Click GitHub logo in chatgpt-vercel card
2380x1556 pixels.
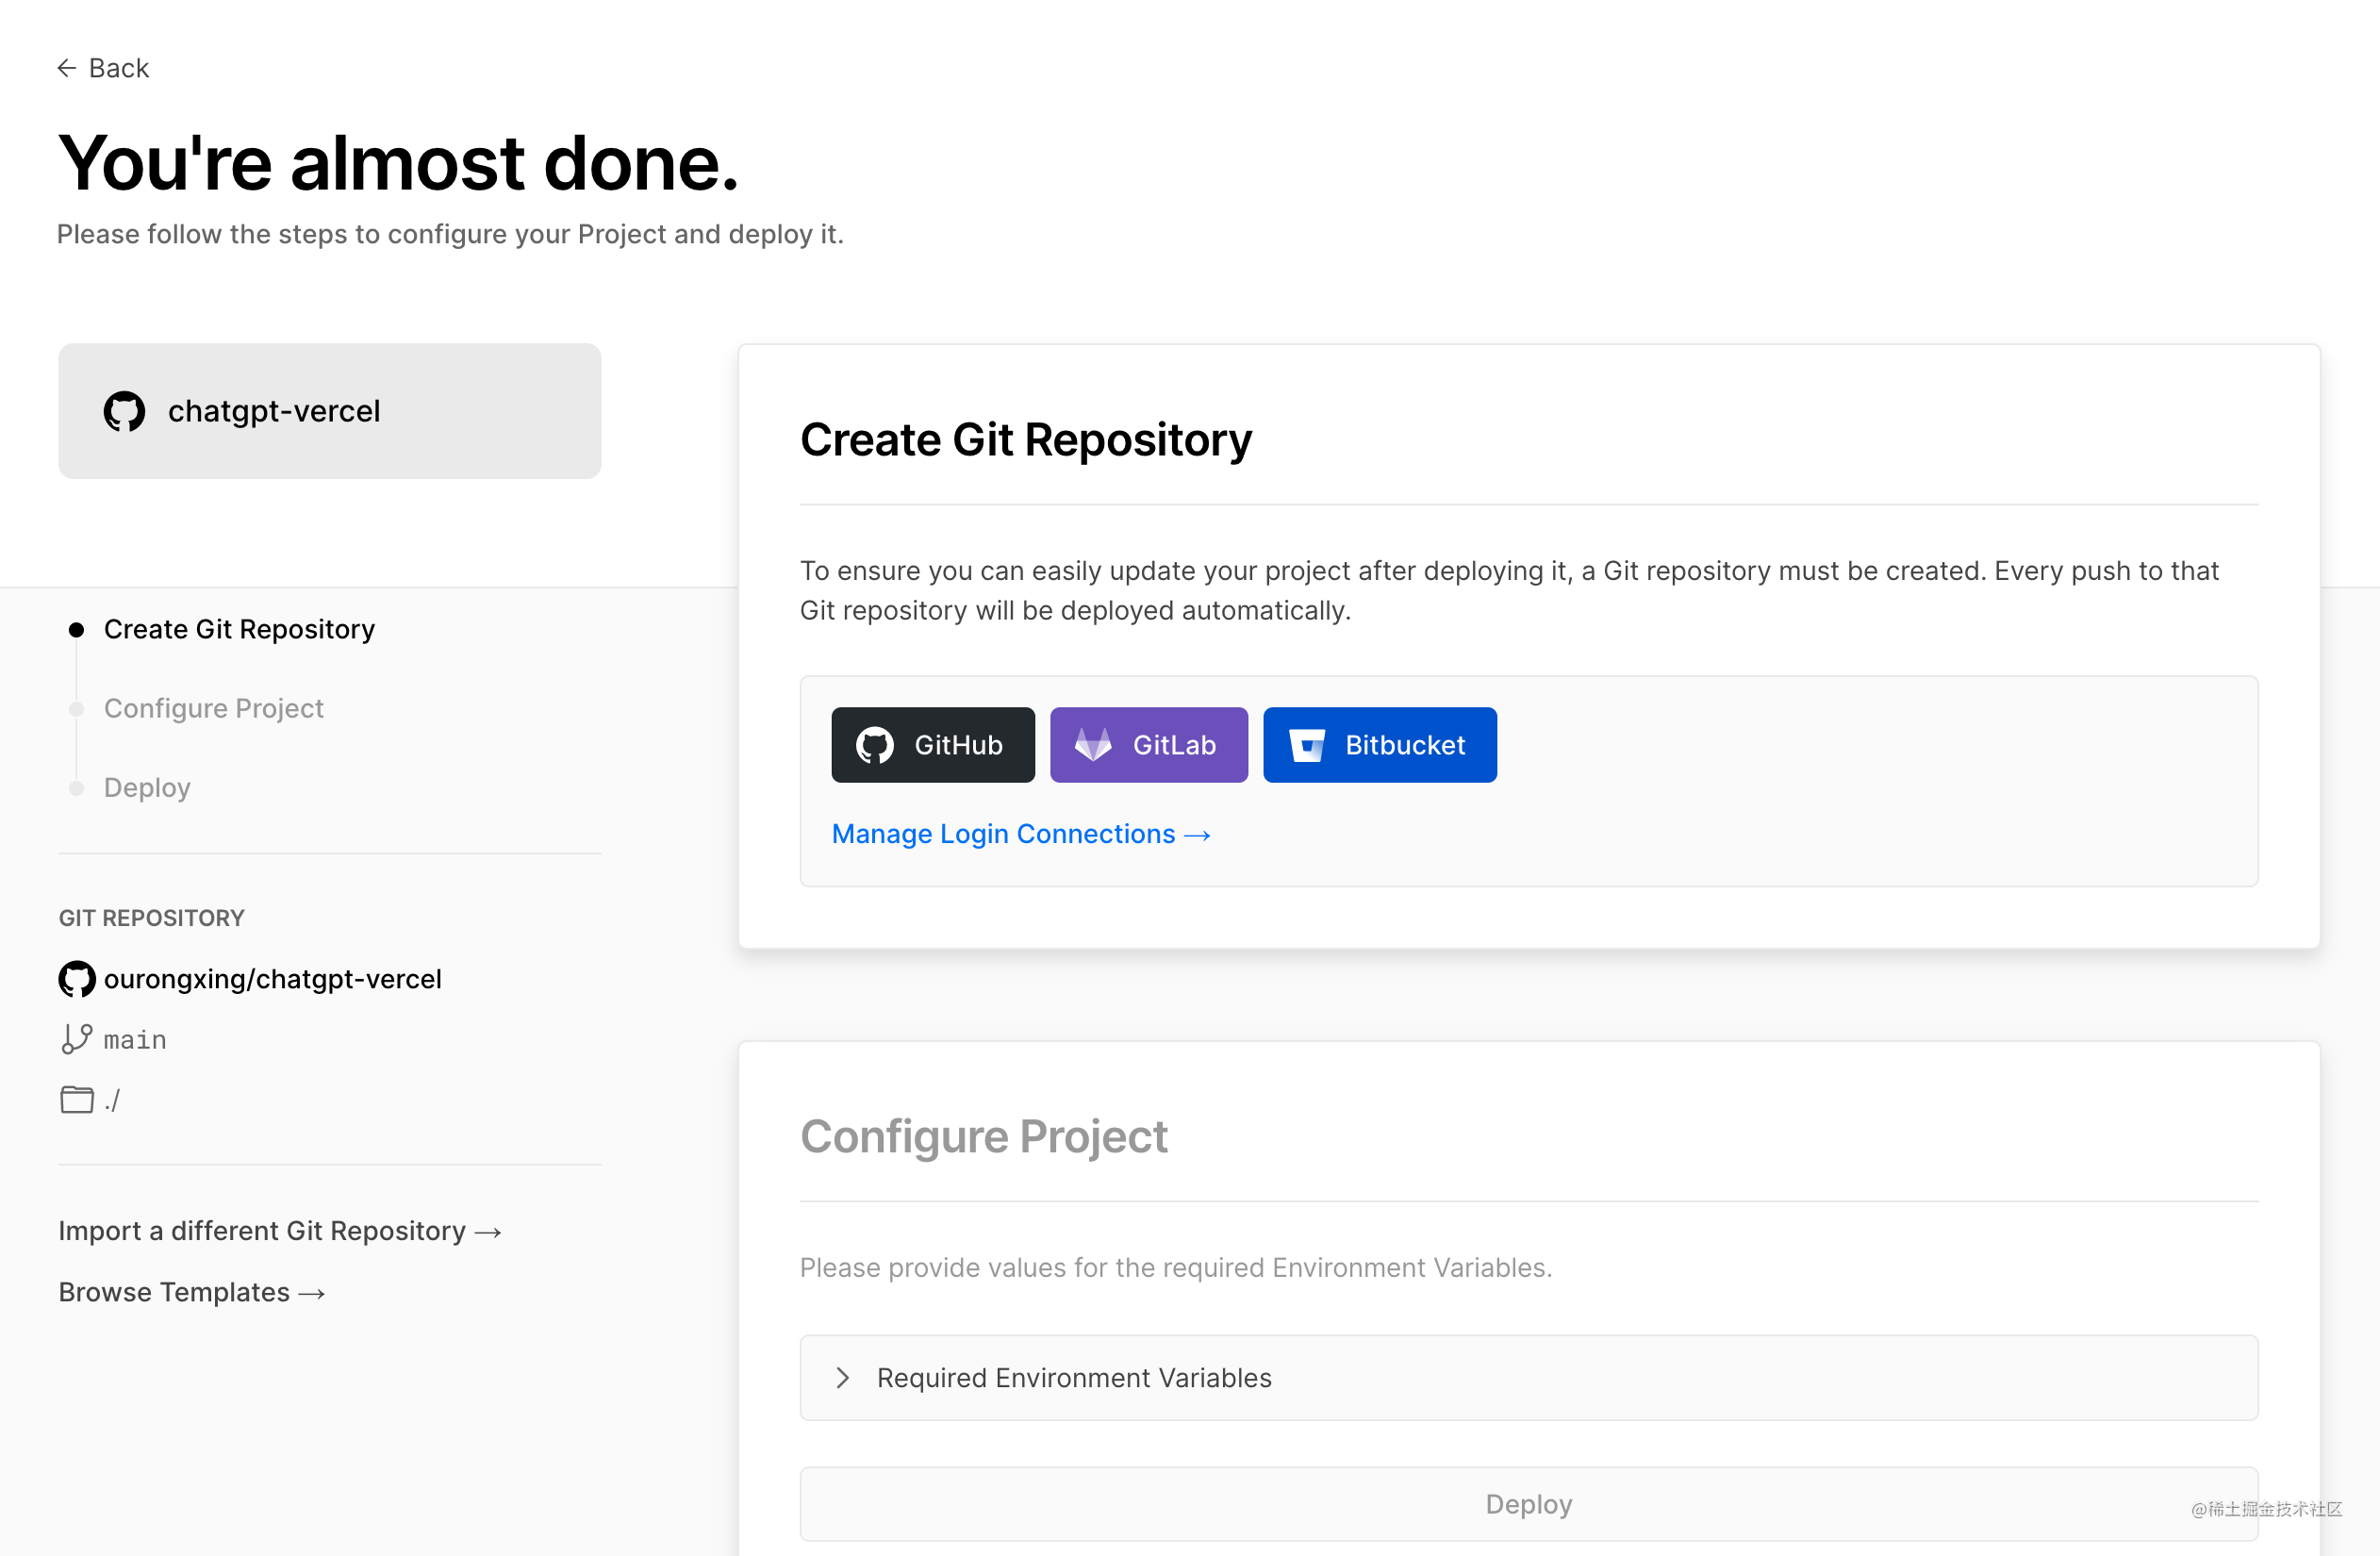click(124, 411)
